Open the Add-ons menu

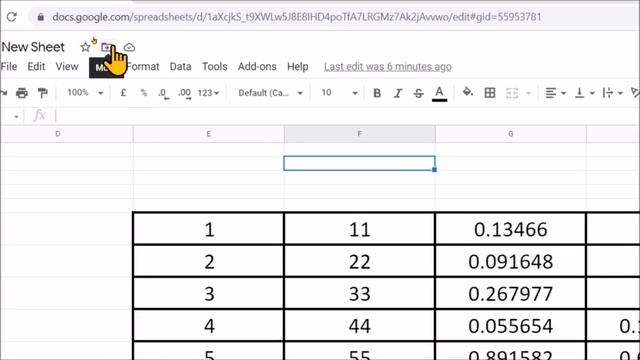[x=257, y=67]
